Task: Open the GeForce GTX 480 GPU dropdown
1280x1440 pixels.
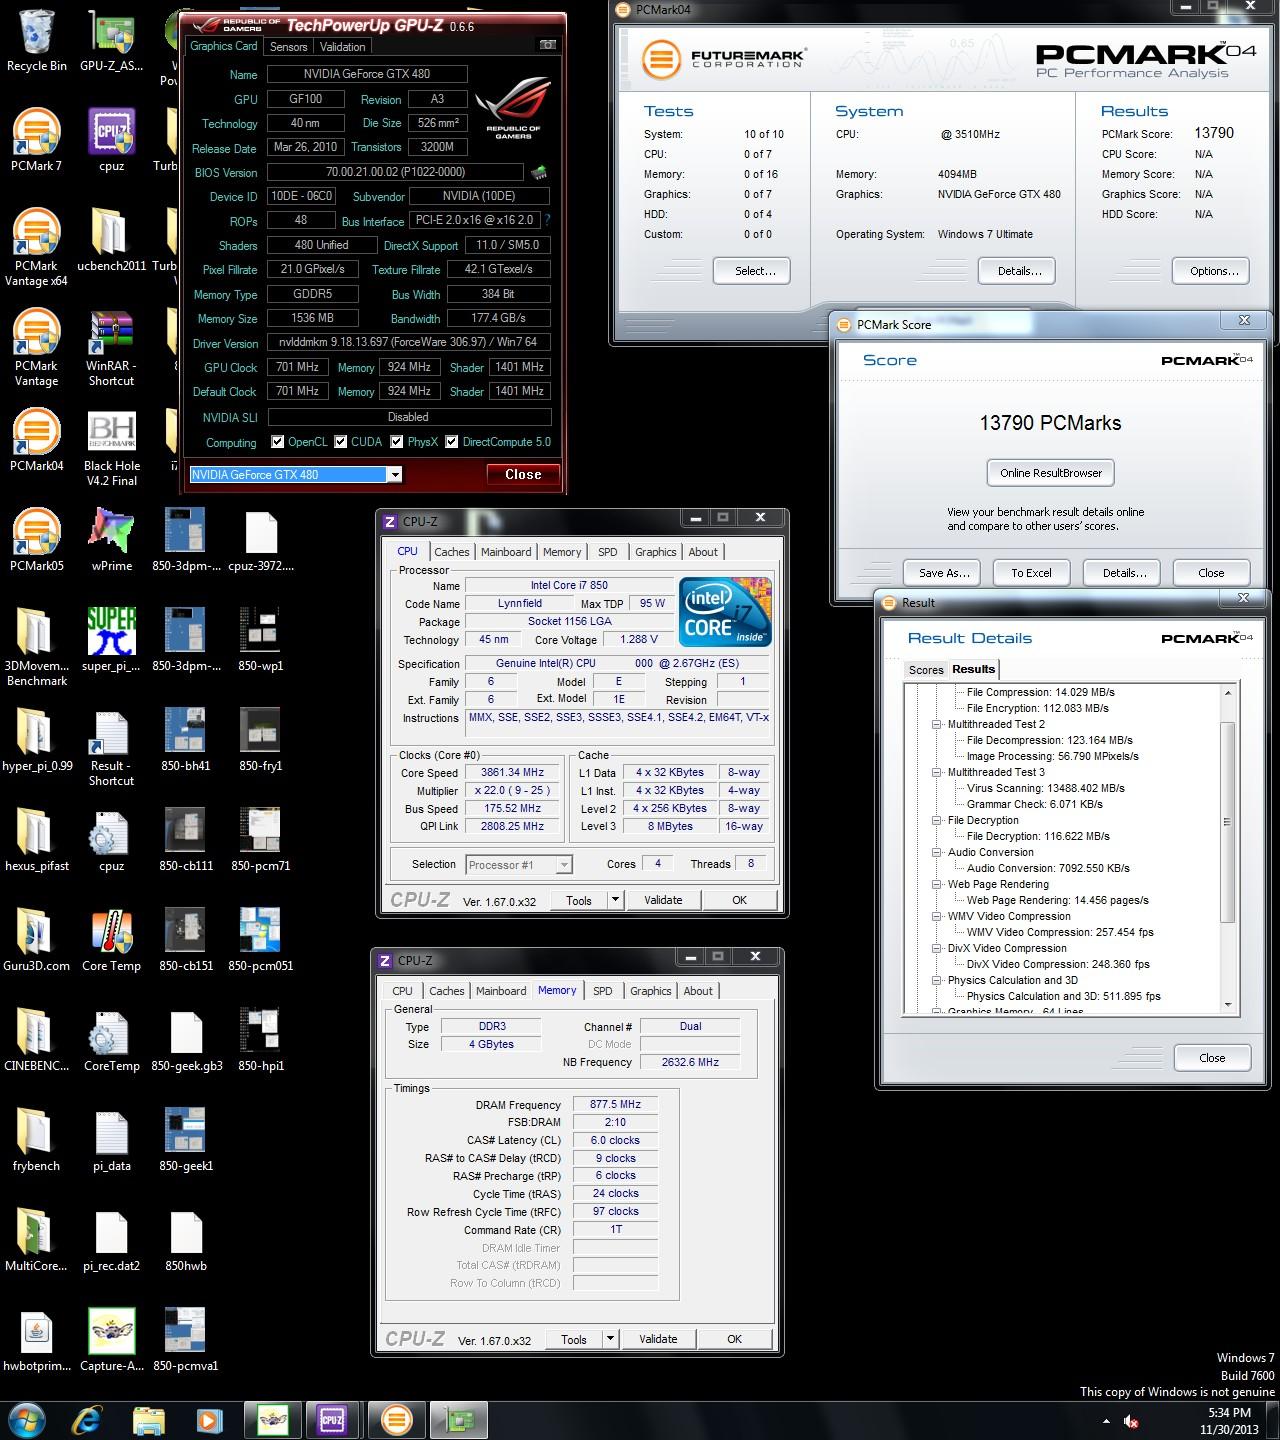Action: pyautogui.click(x=395, y=475)
